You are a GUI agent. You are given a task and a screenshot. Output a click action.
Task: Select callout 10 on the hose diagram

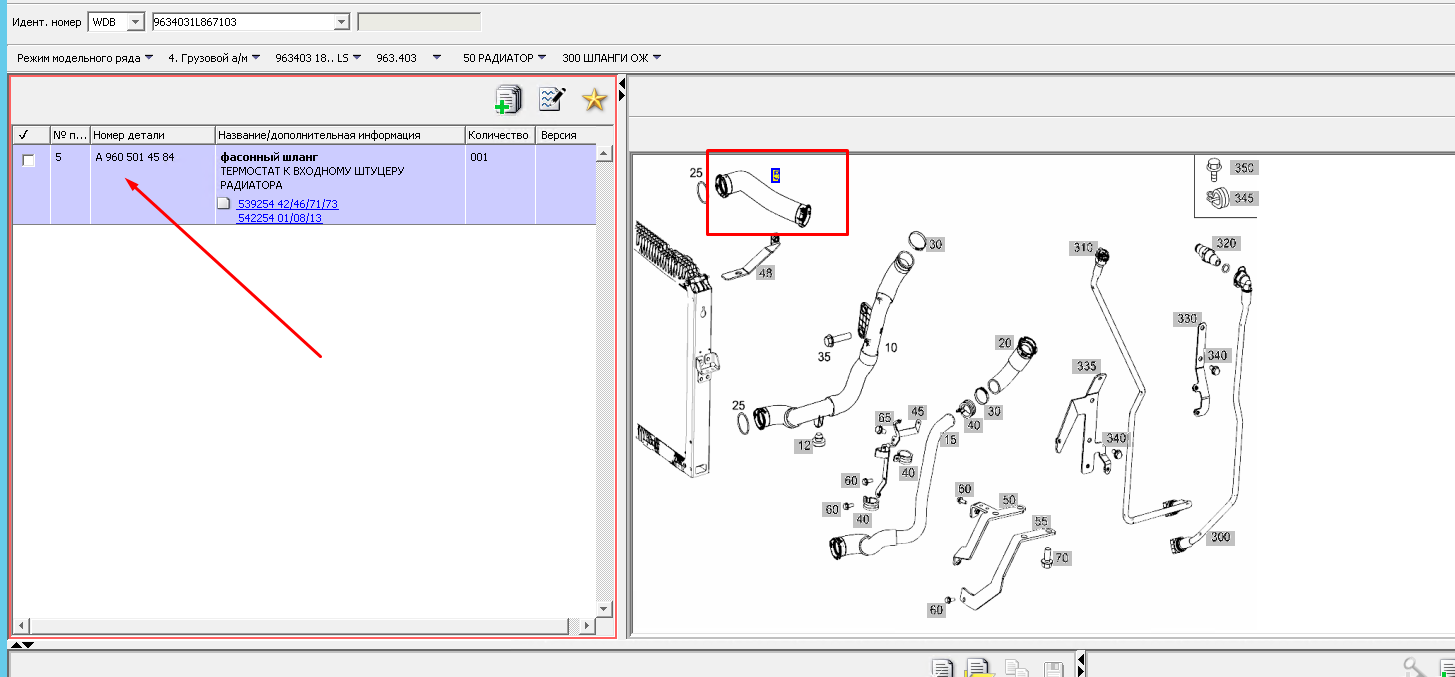pos(890,347)
